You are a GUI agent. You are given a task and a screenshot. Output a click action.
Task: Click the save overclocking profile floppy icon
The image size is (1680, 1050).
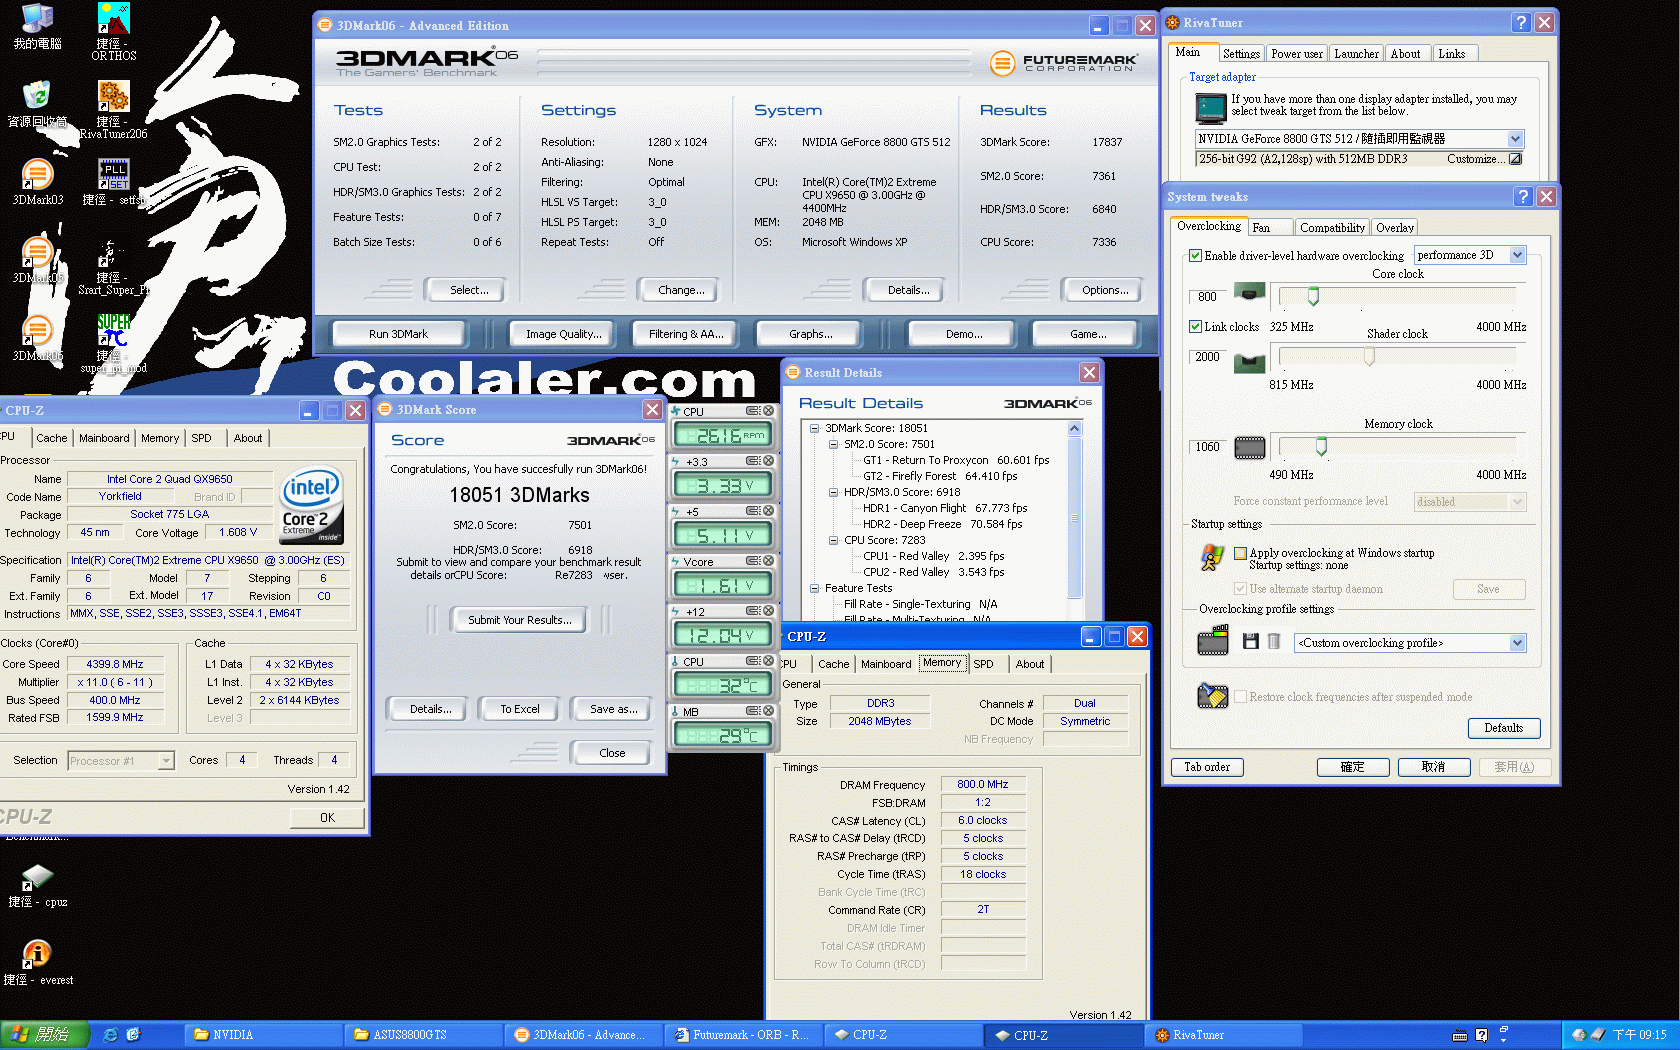tap(1250, 642)
